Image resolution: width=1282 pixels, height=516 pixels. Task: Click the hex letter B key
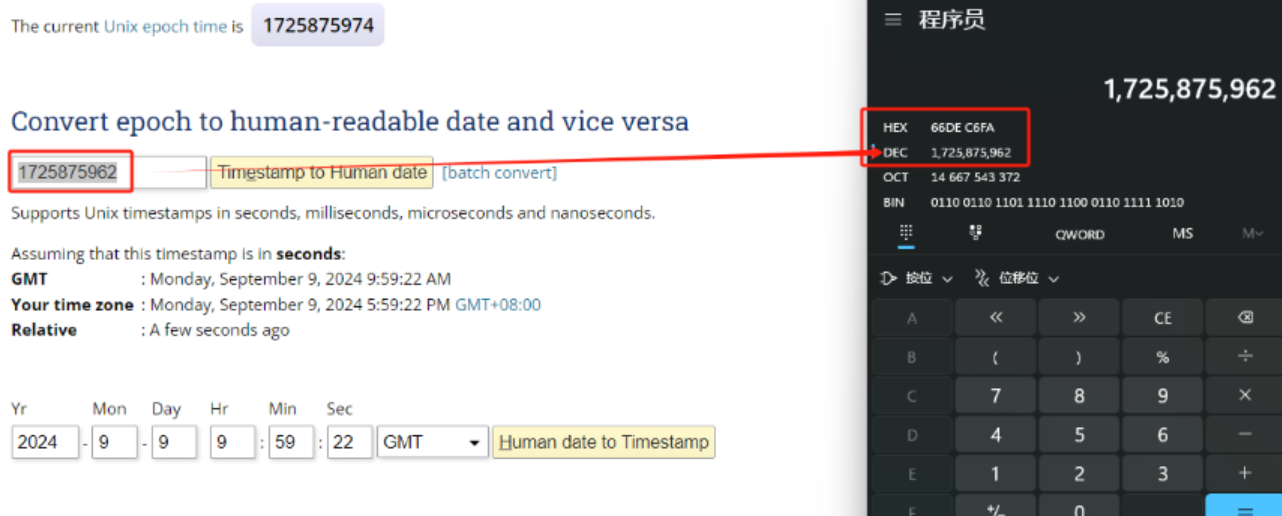click(x=911, y=357)
